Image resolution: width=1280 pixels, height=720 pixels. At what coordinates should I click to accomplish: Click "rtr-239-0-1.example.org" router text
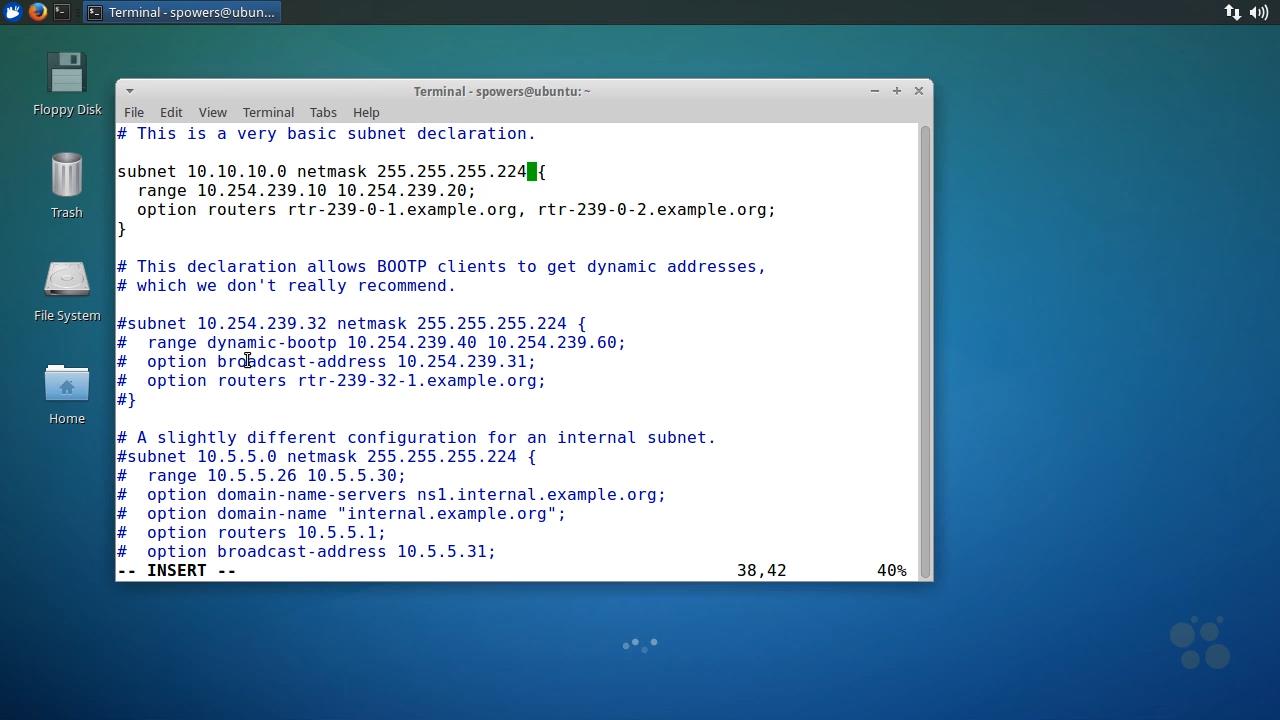pyautogui.click(x=402, y=210)
